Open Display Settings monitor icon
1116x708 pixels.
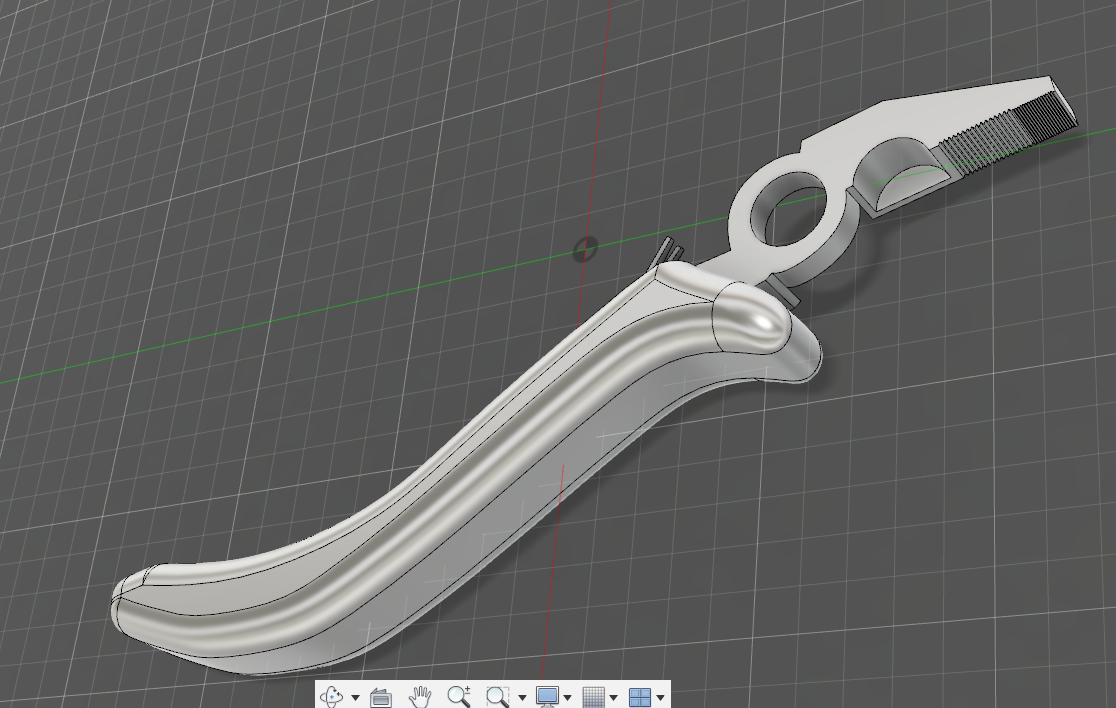[547, 696]
